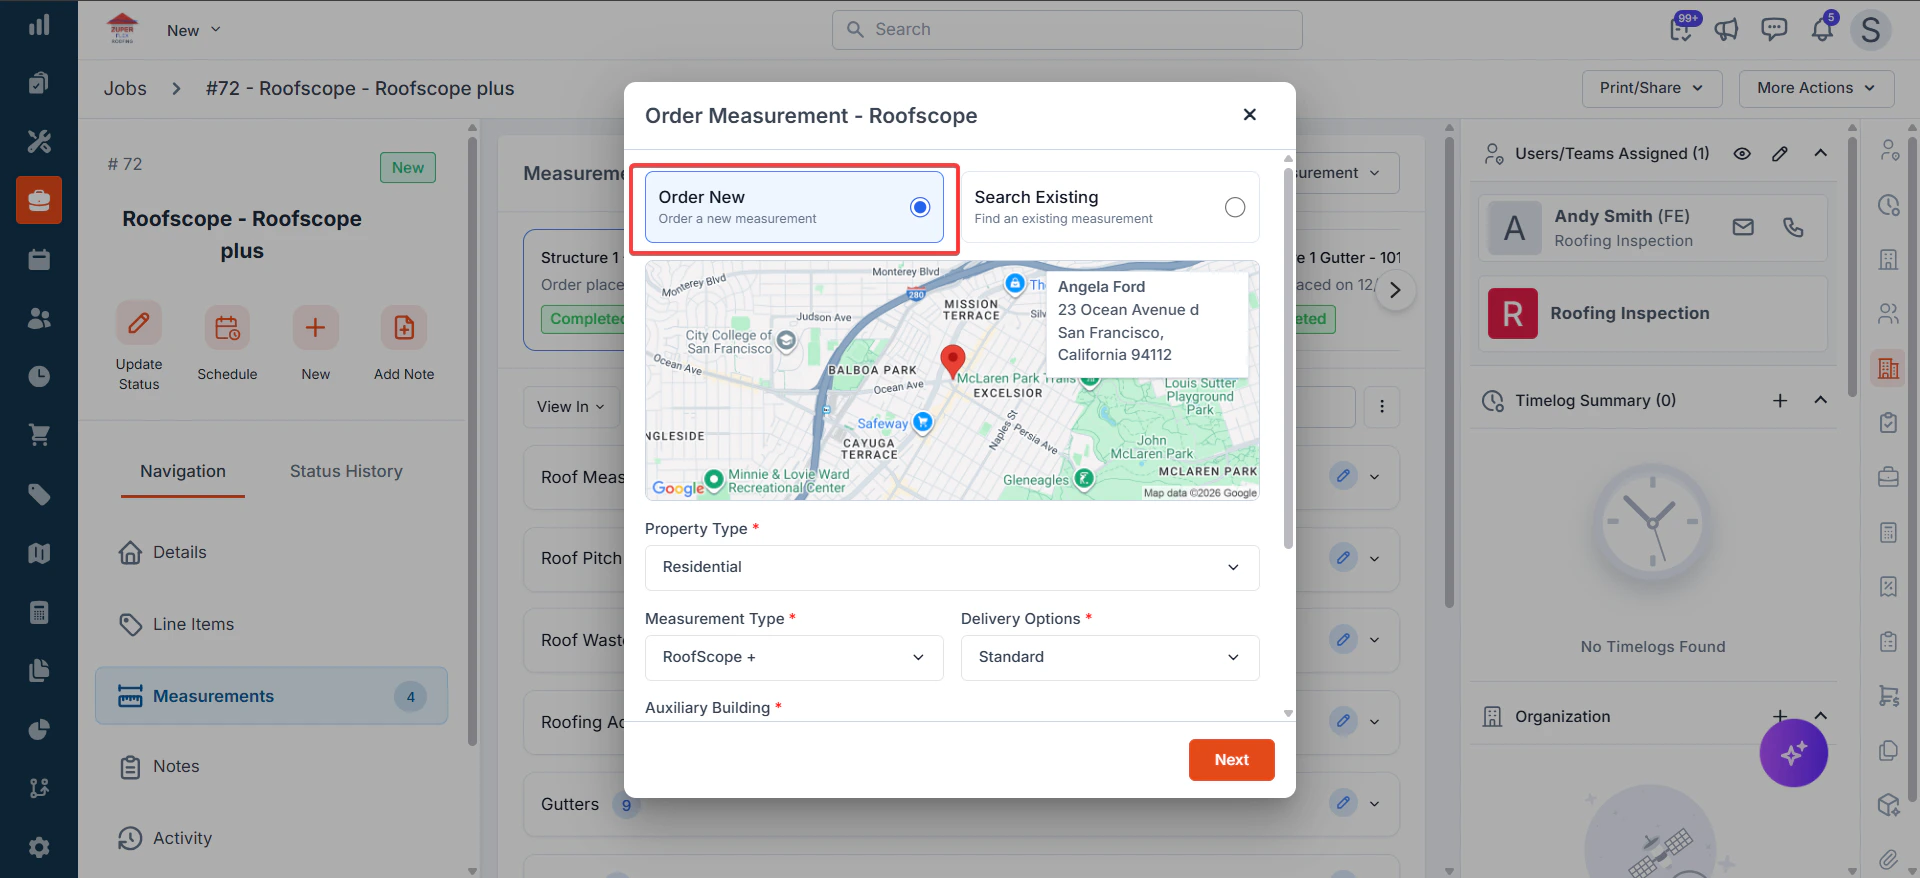Screen dimensions: 1920x878
Task: Open Activity in the navigation list
Action: (270, 838)
